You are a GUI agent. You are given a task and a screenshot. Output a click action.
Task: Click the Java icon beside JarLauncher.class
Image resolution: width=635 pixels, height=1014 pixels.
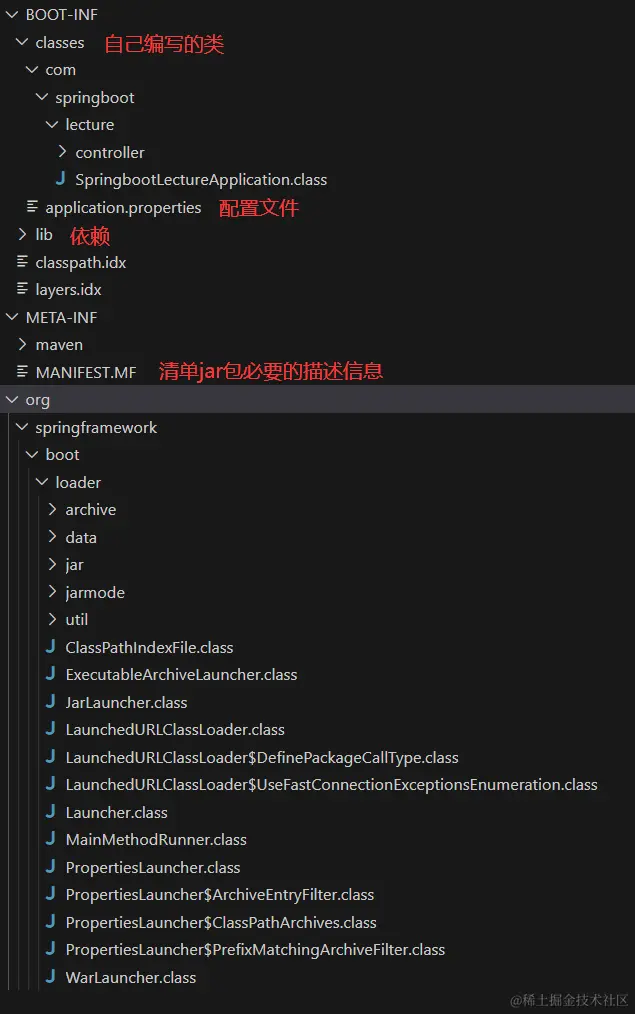pos(50,701)
